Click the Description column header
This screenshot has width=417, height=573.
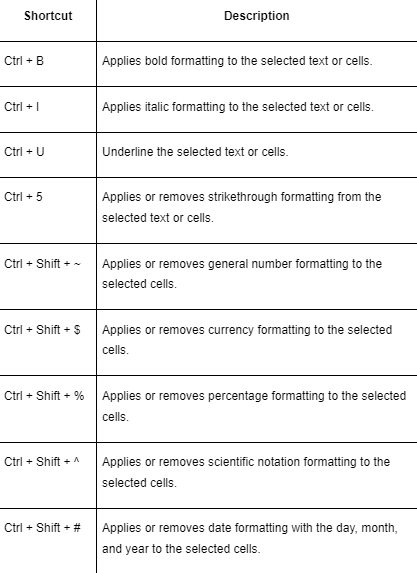[x=257, y=16]
